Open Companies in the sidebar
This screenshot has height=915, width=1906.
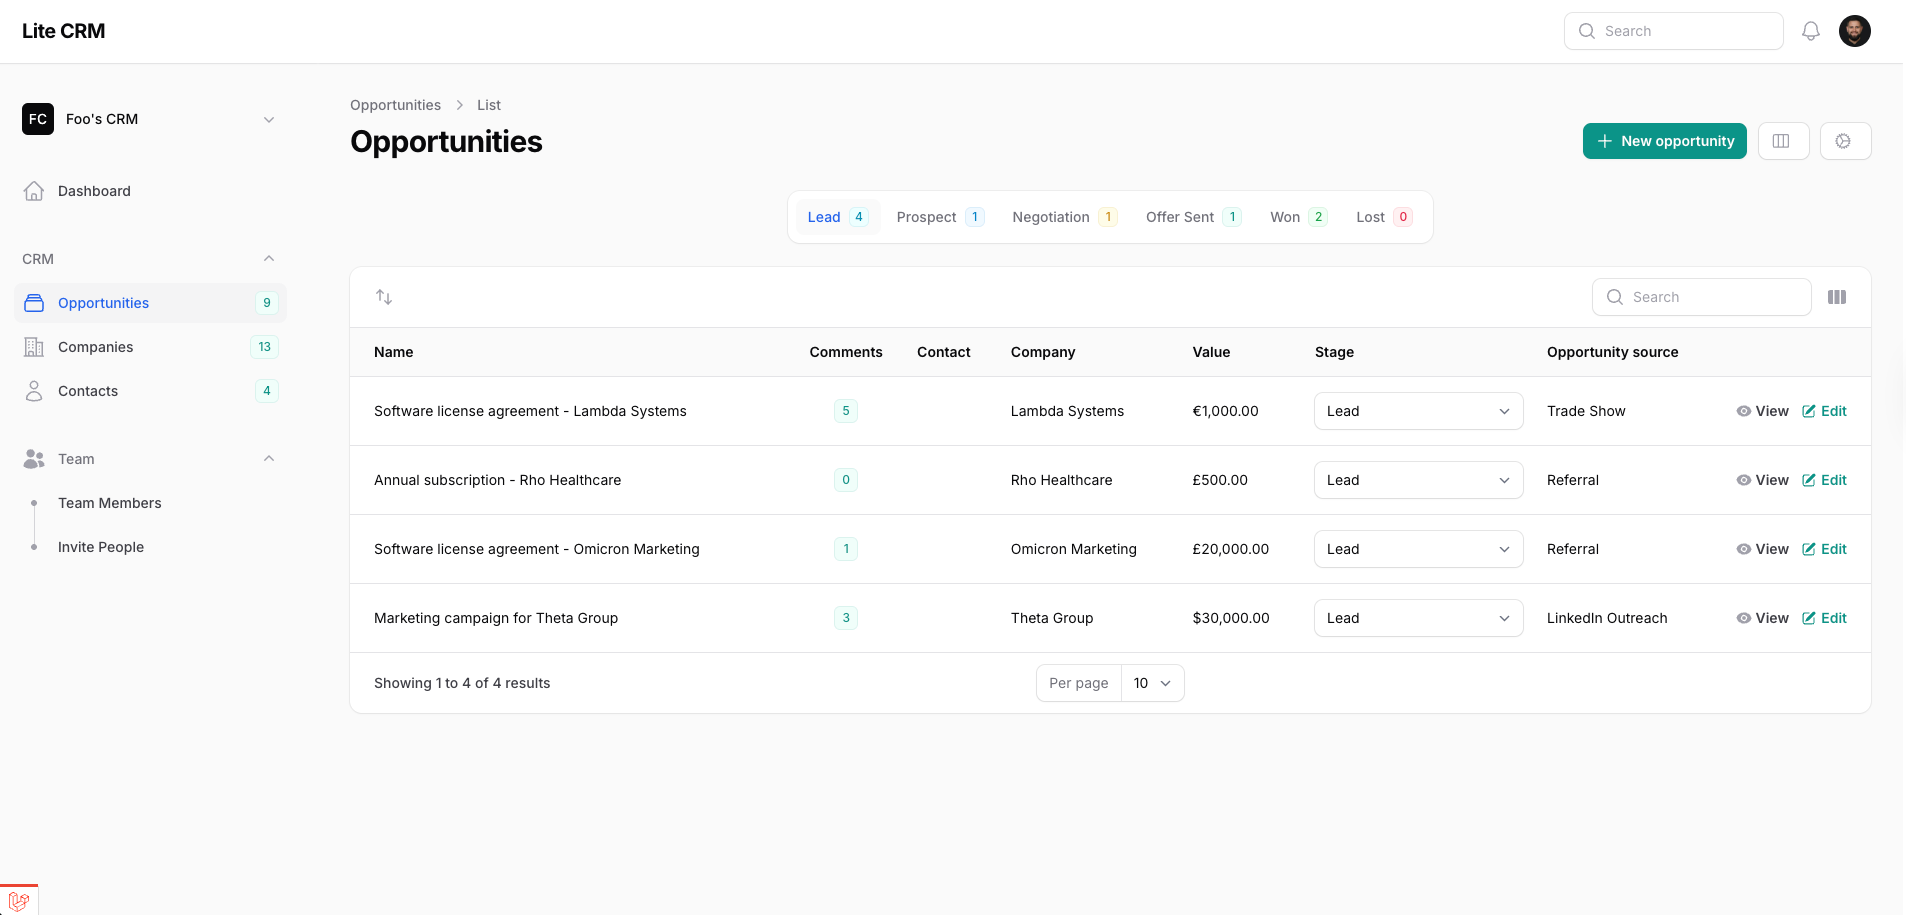(x=95, y=347)
